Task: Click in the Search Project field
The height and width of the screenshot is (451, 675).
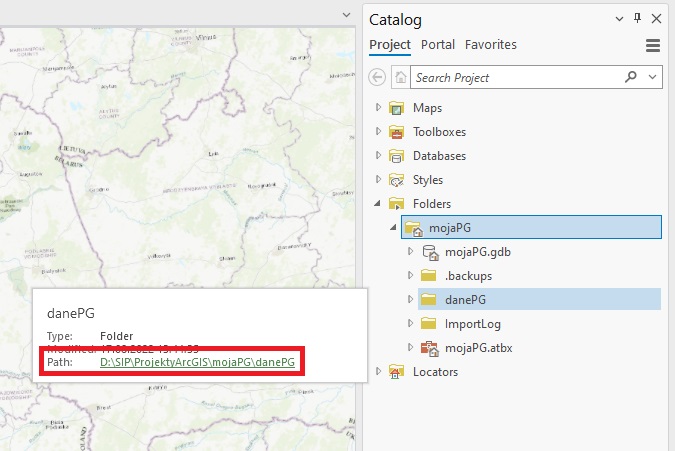Action: (x=515, y=77)
